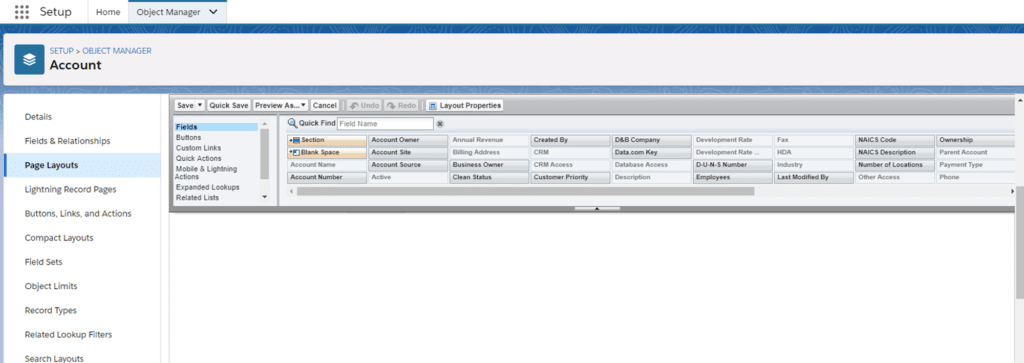
Task: Select the Number of Locations field
Action: pyautogui.click(x=895, y=165)
